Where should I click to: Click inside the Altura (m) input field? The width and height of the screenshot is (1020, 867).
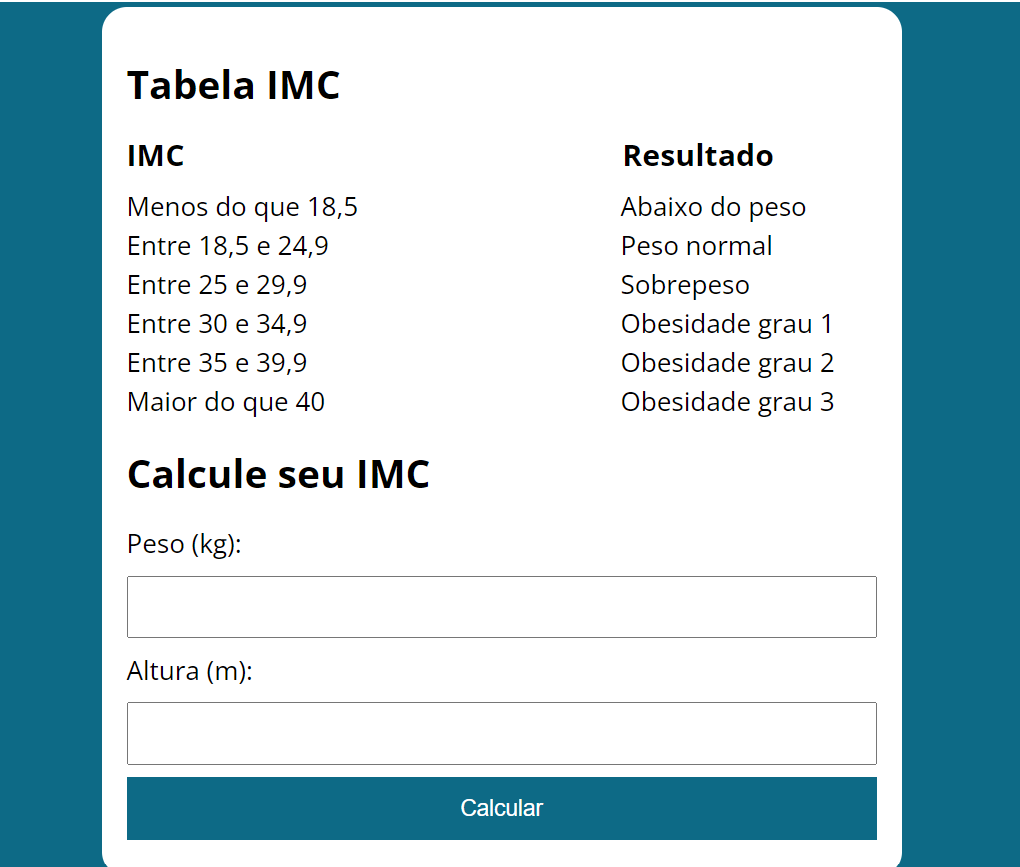[501, 733]
